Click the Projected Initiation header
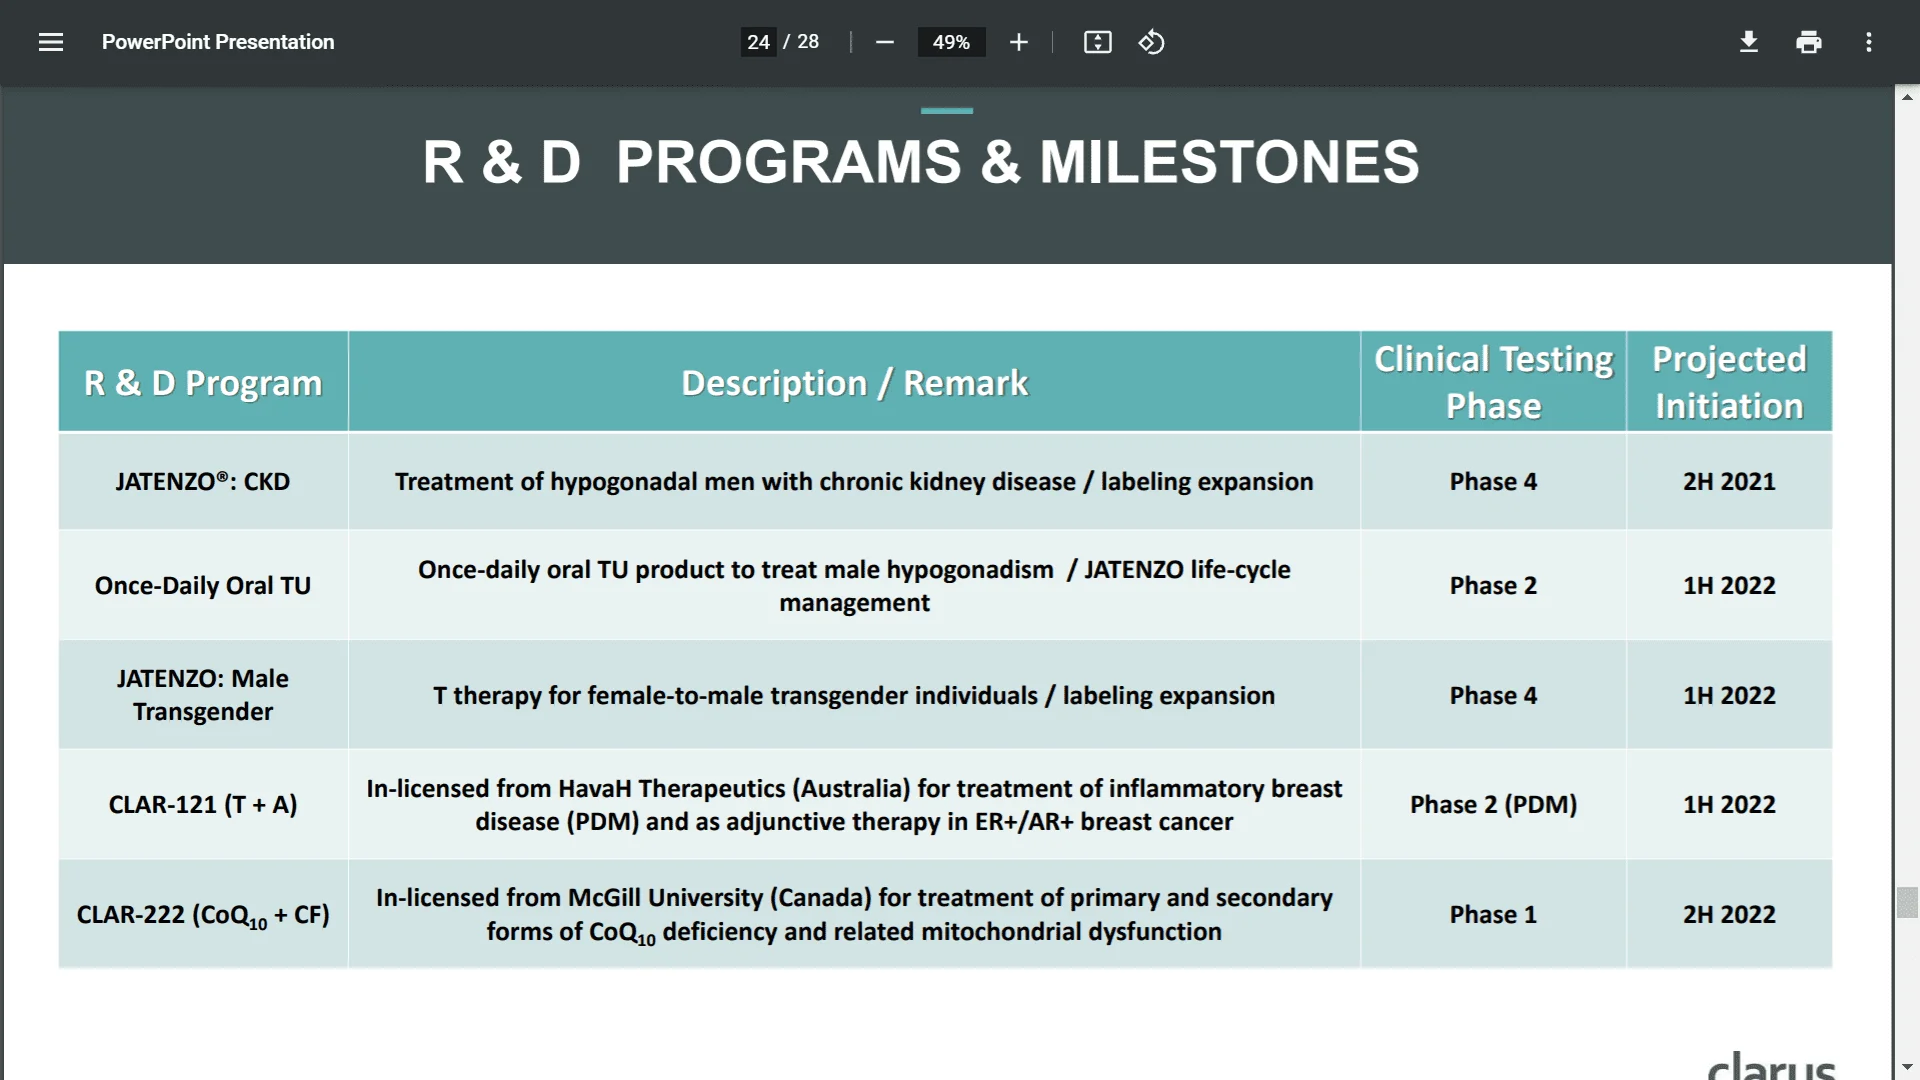1920x1080 pixels. coord(1729,382)
